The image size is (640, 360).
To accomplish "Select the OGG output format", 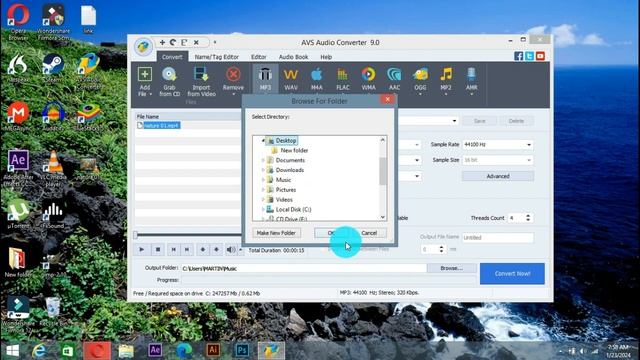I will tap(420, 79).
